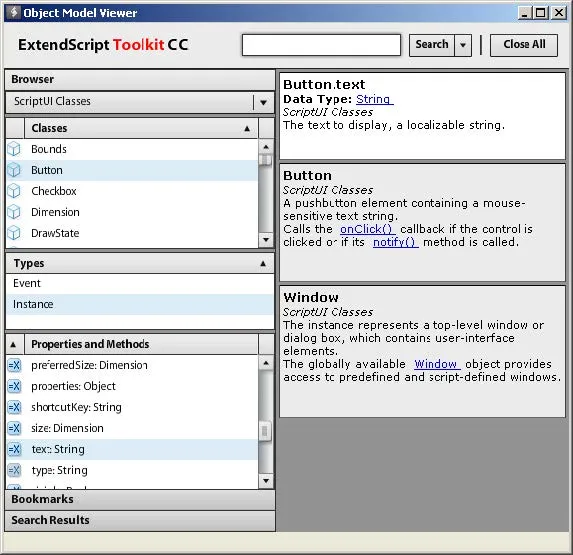Click property icon beside type: String
The width and height of the screenshot is (573, 555).
click(14, 470)
